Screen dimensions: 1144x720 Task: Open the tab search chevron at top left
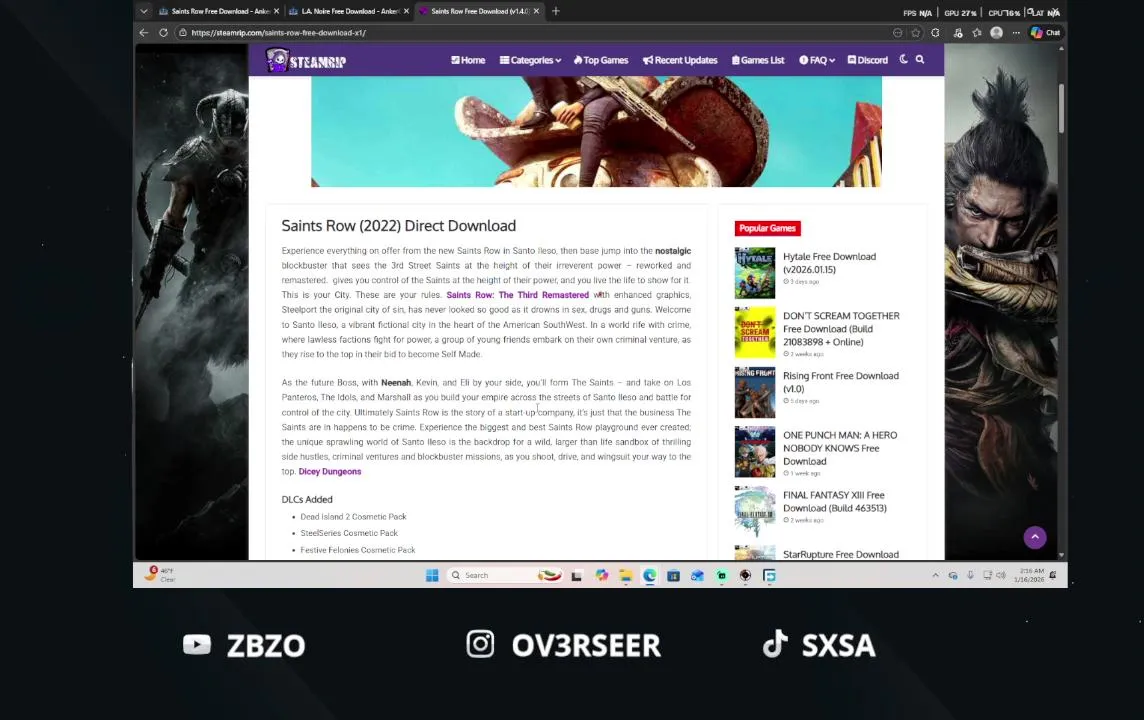click(144, 11)
